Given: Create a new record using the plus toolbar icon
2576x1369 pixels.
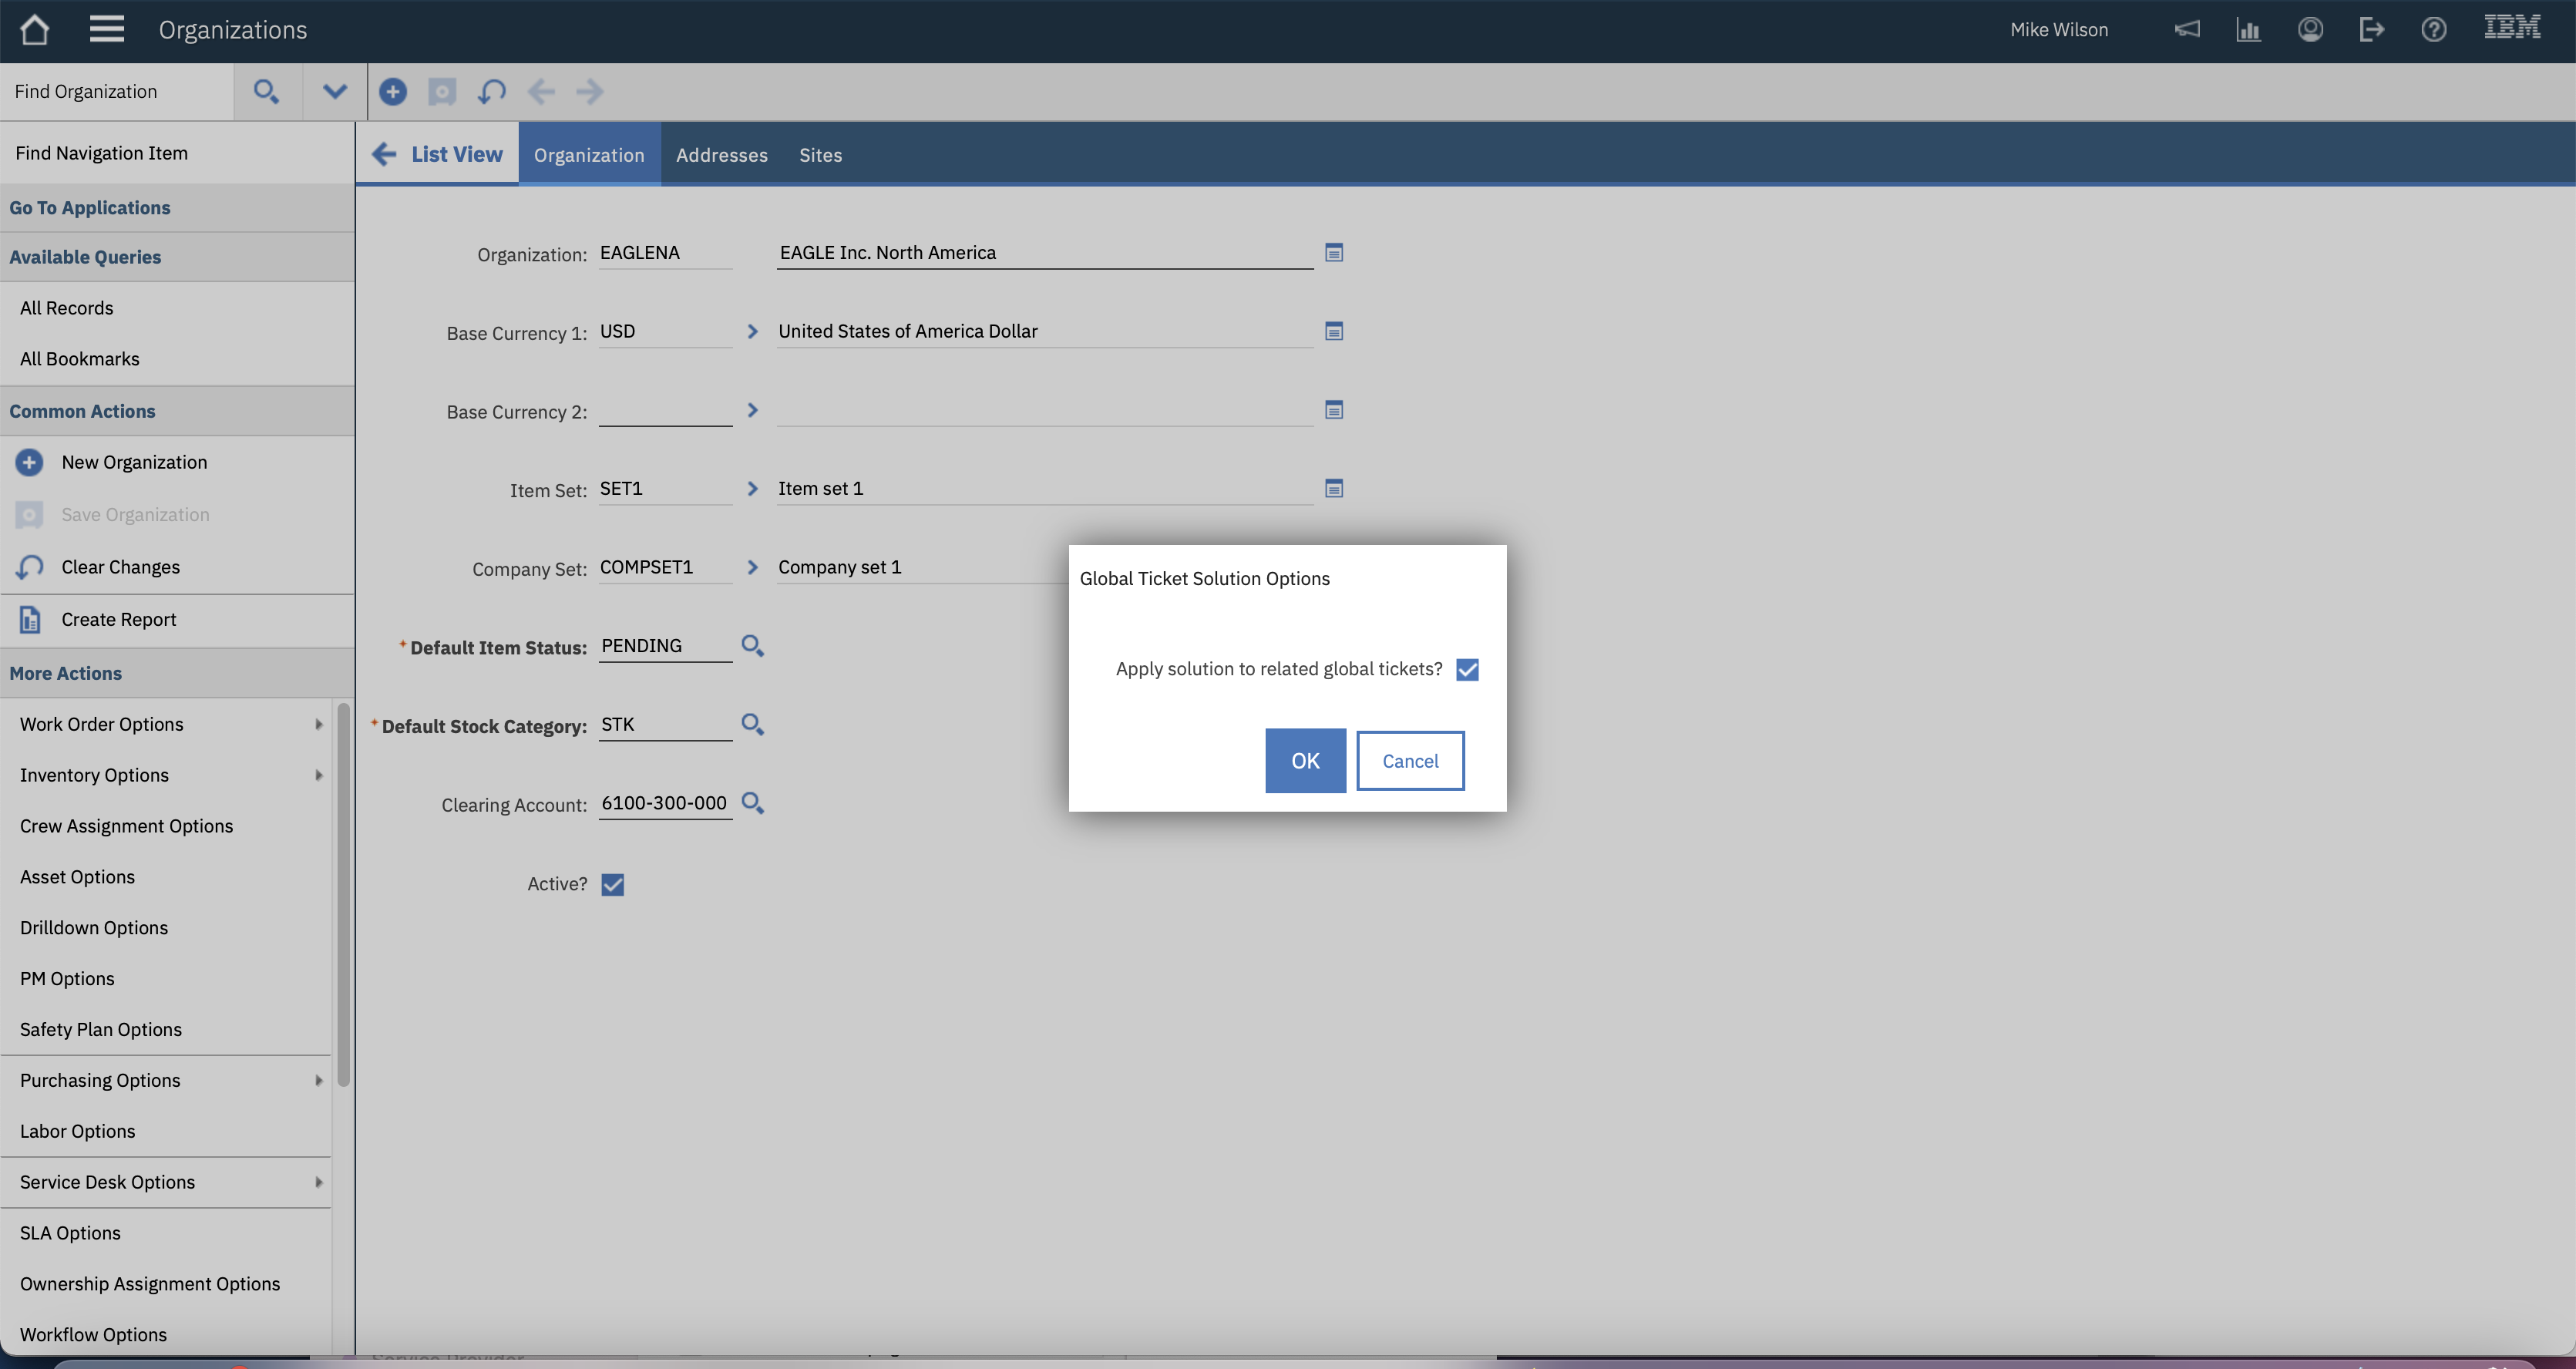Looking at the screenshot, I should coord(393,91).
